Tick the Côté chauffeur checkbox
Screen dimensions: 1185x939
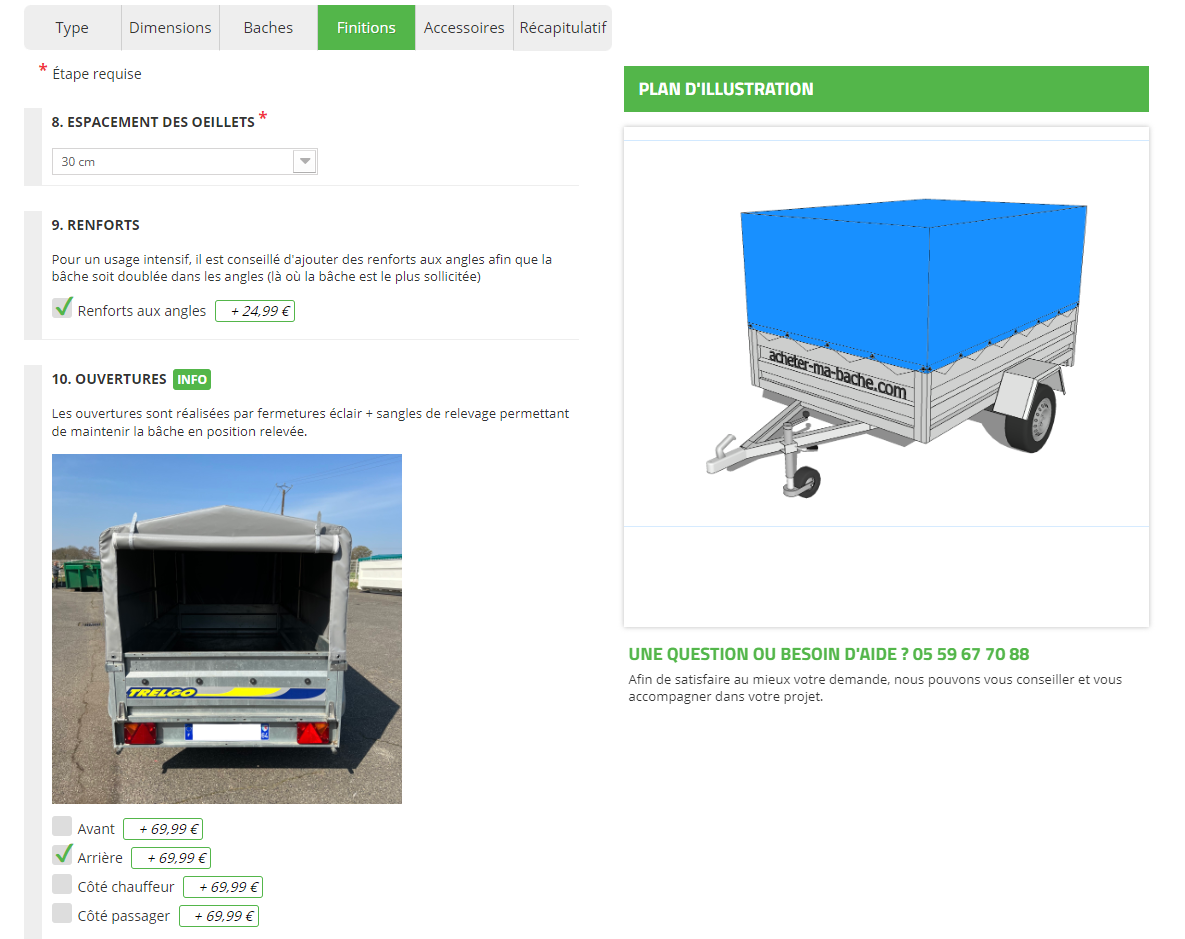62,885
